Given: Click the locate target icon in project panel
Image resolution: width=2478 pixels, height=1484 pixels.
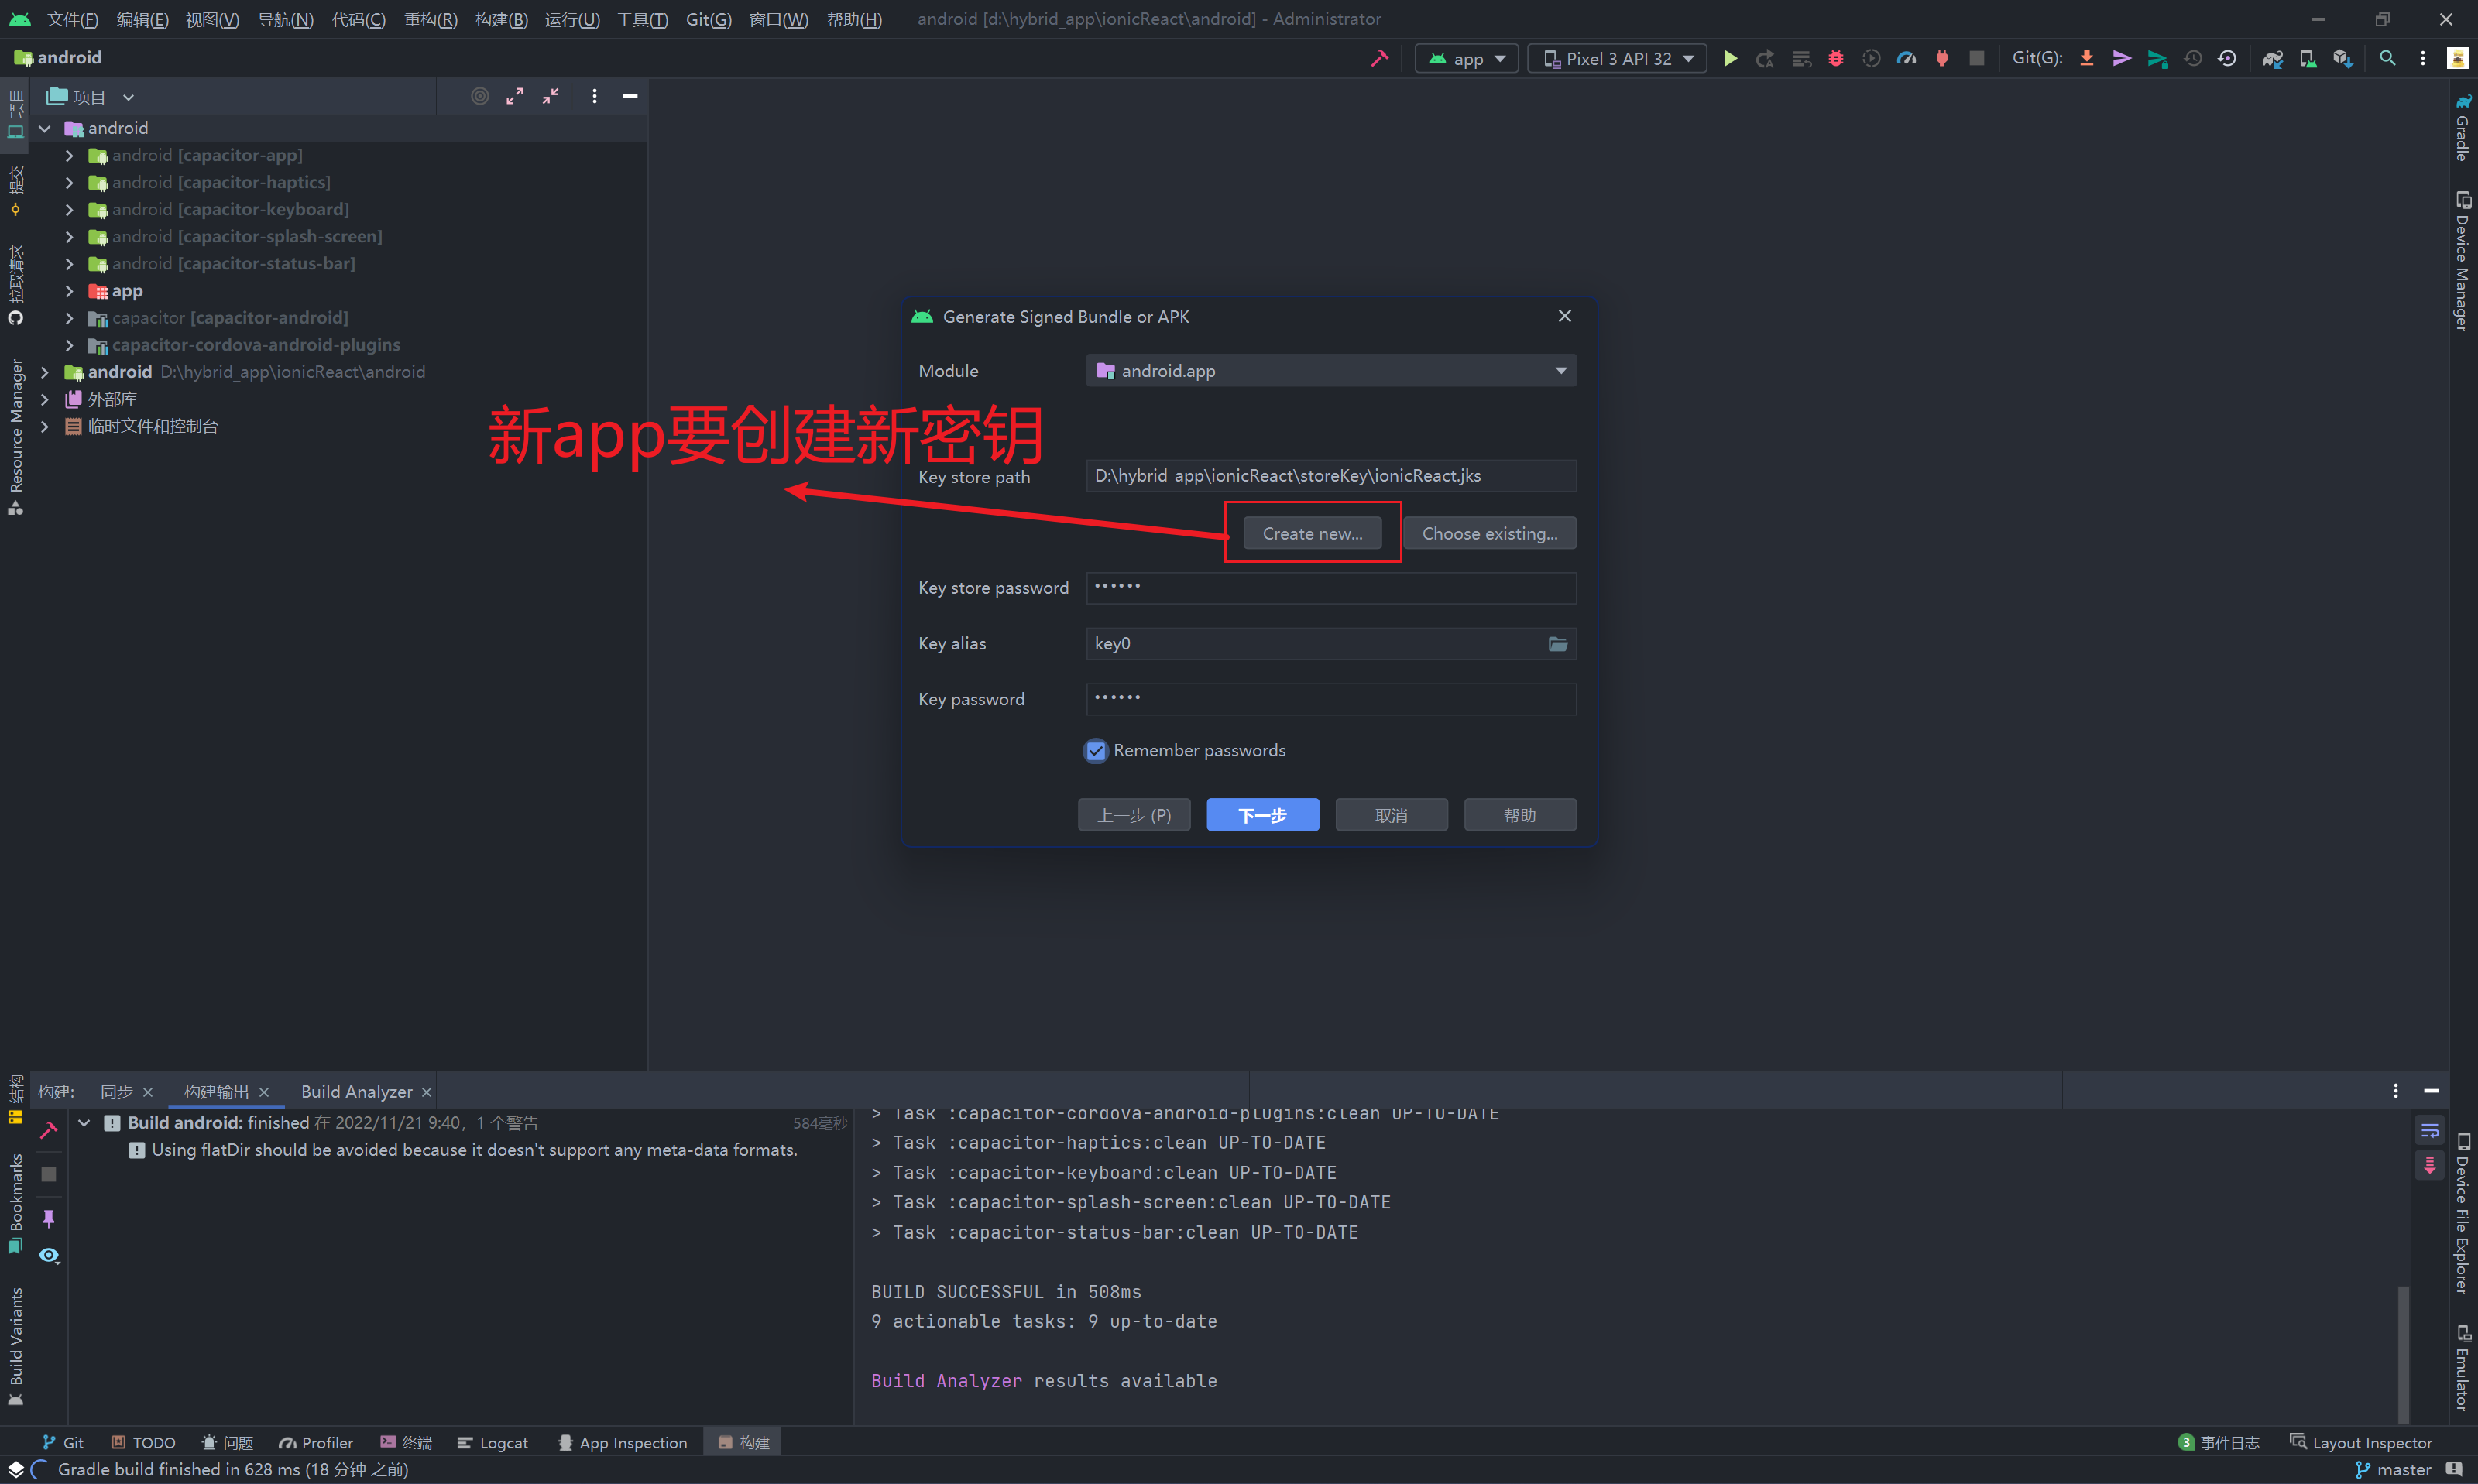Looking at the screenshot, I should click(480, 96).
